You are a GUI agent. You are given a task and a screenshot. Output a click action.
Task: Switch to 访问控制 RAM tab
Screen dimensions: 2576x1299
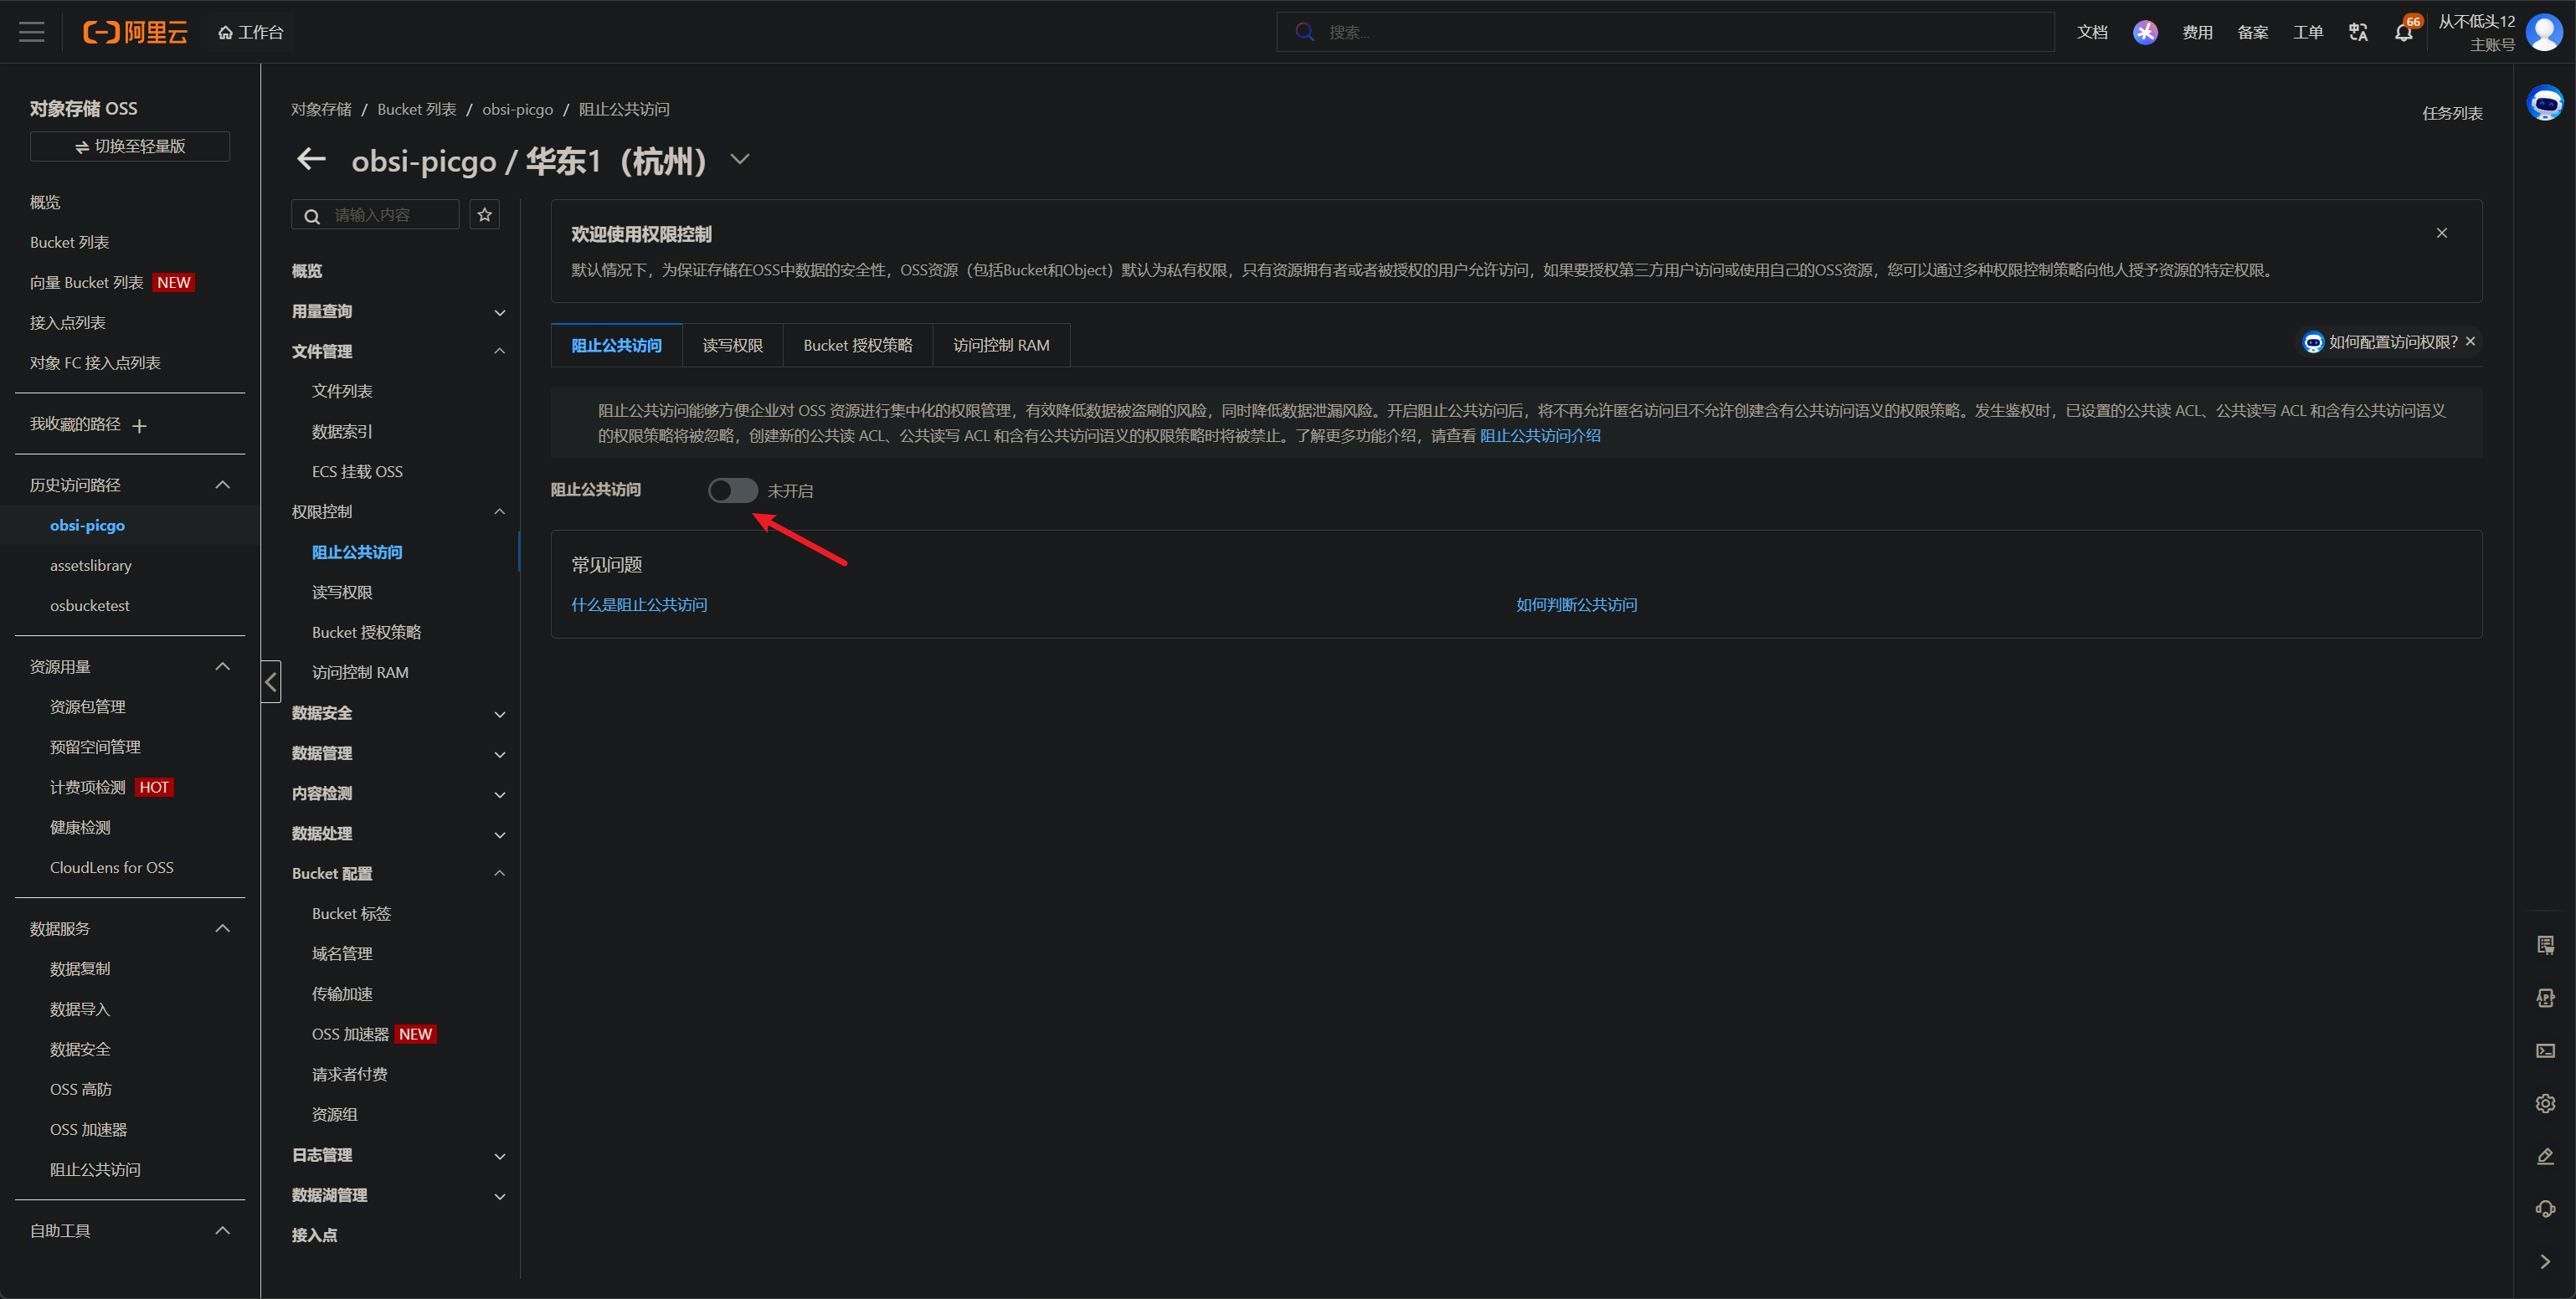1001,345
